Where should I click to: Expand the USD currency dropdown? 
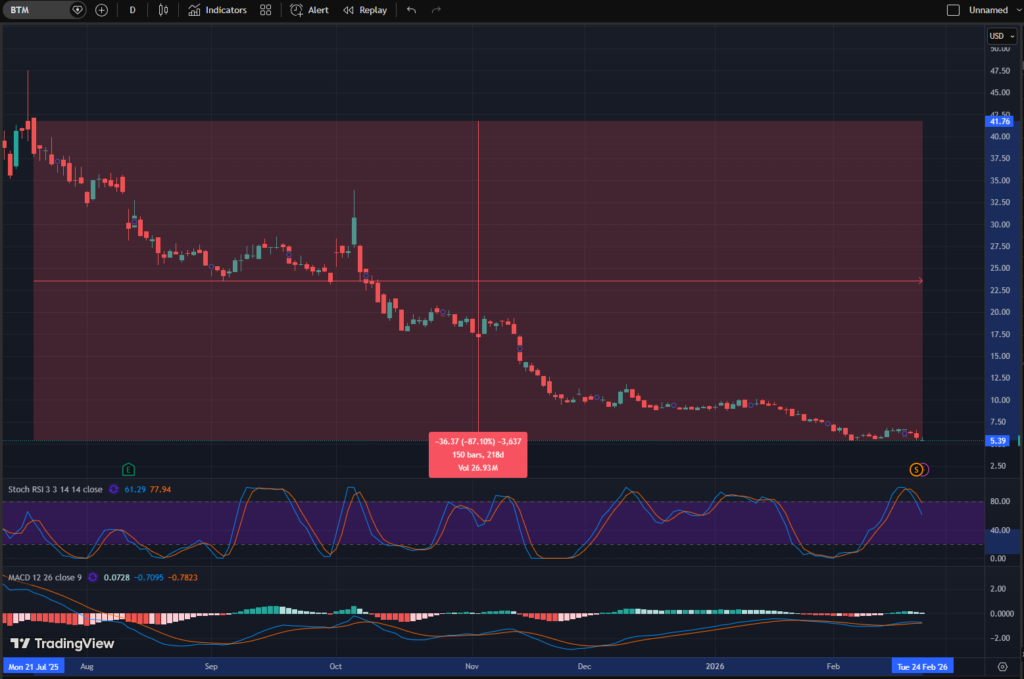pyautogui.click(x=1001, y=36)
